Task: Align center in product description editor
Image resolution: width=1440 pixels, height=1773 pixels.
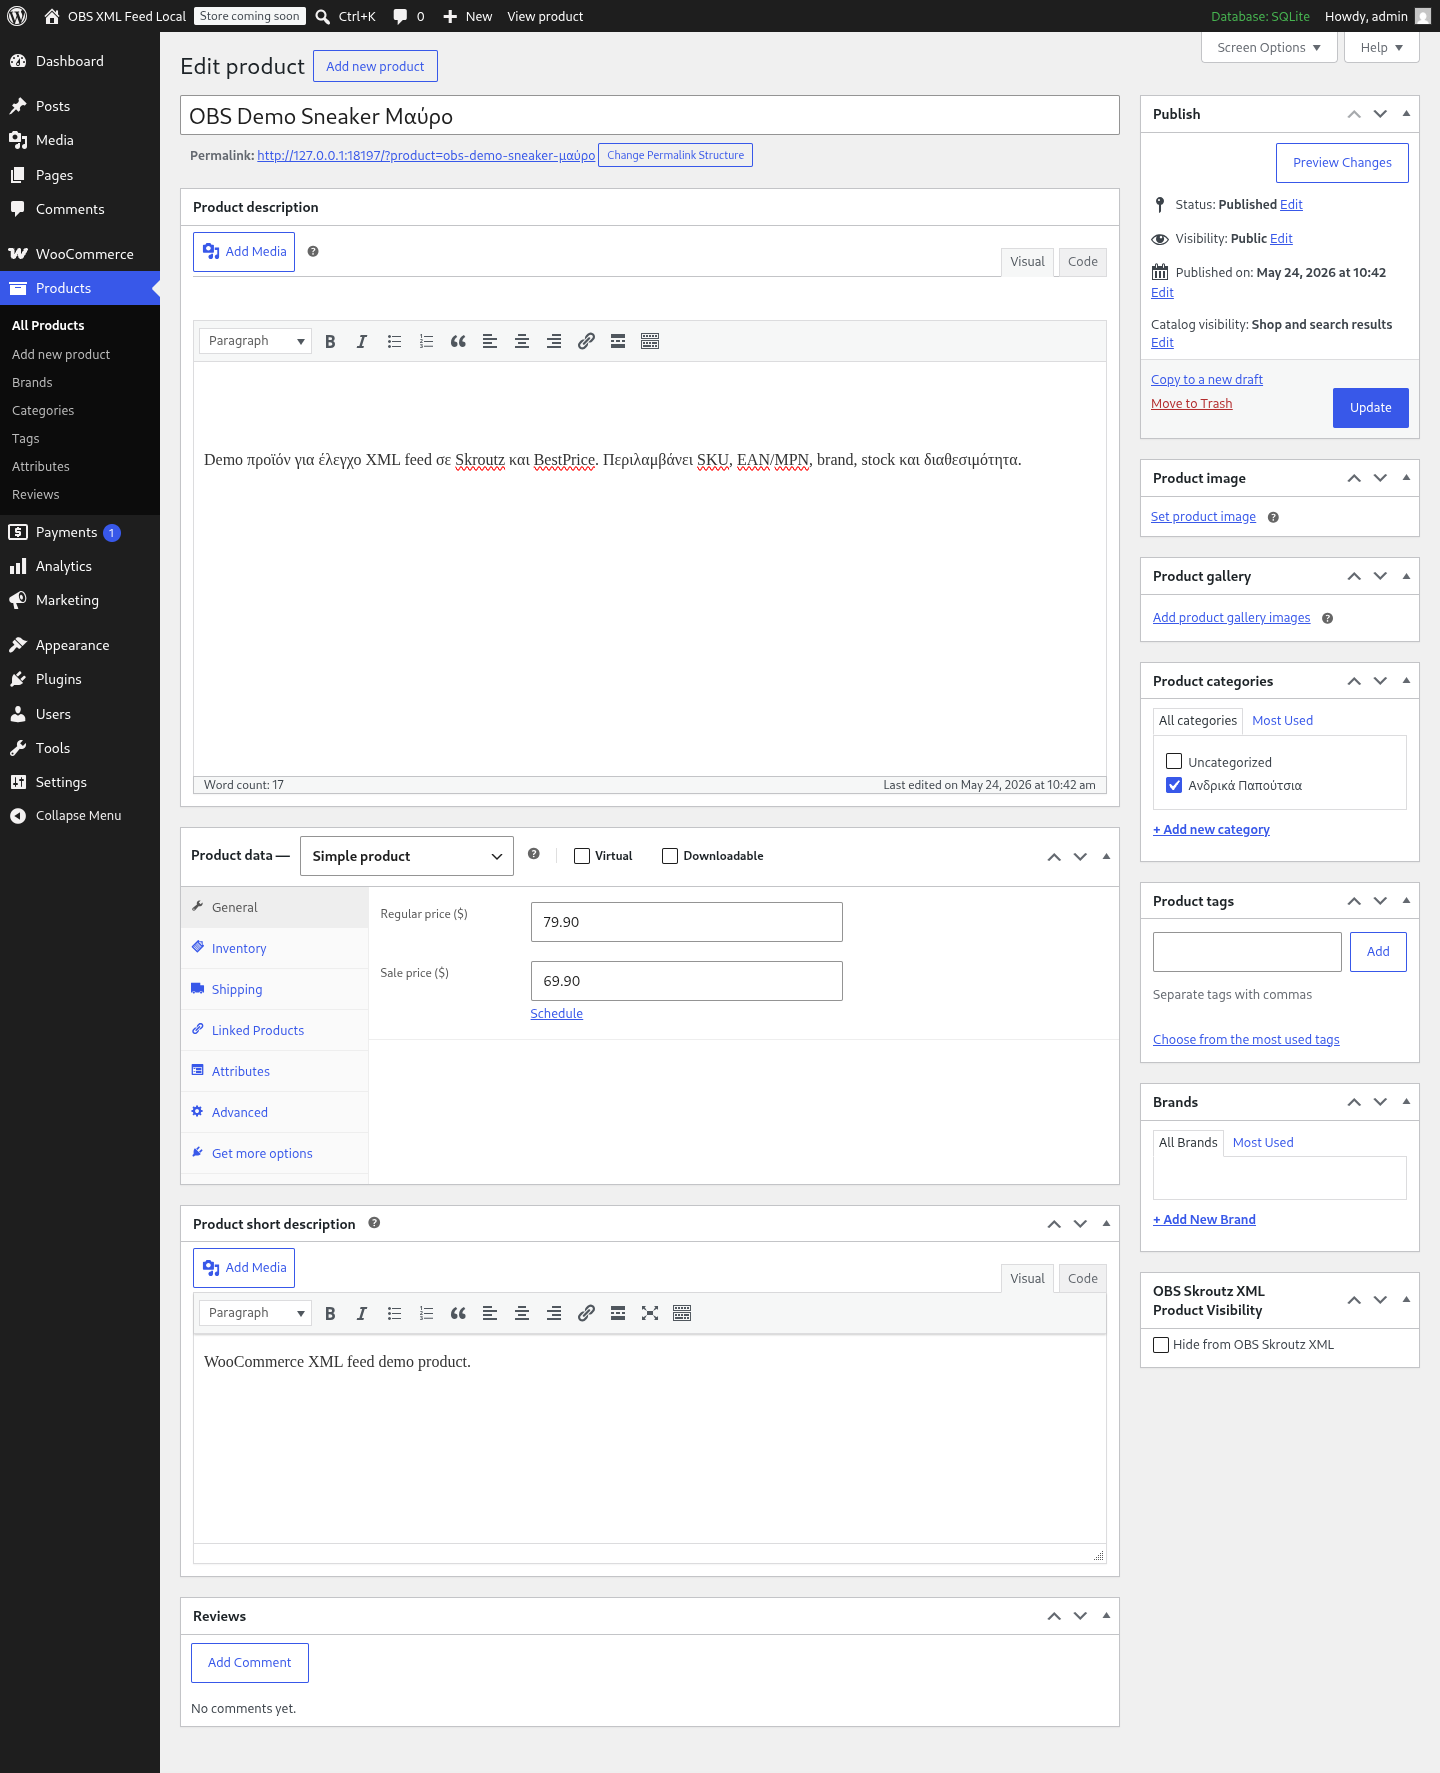Action: point(522,341)
